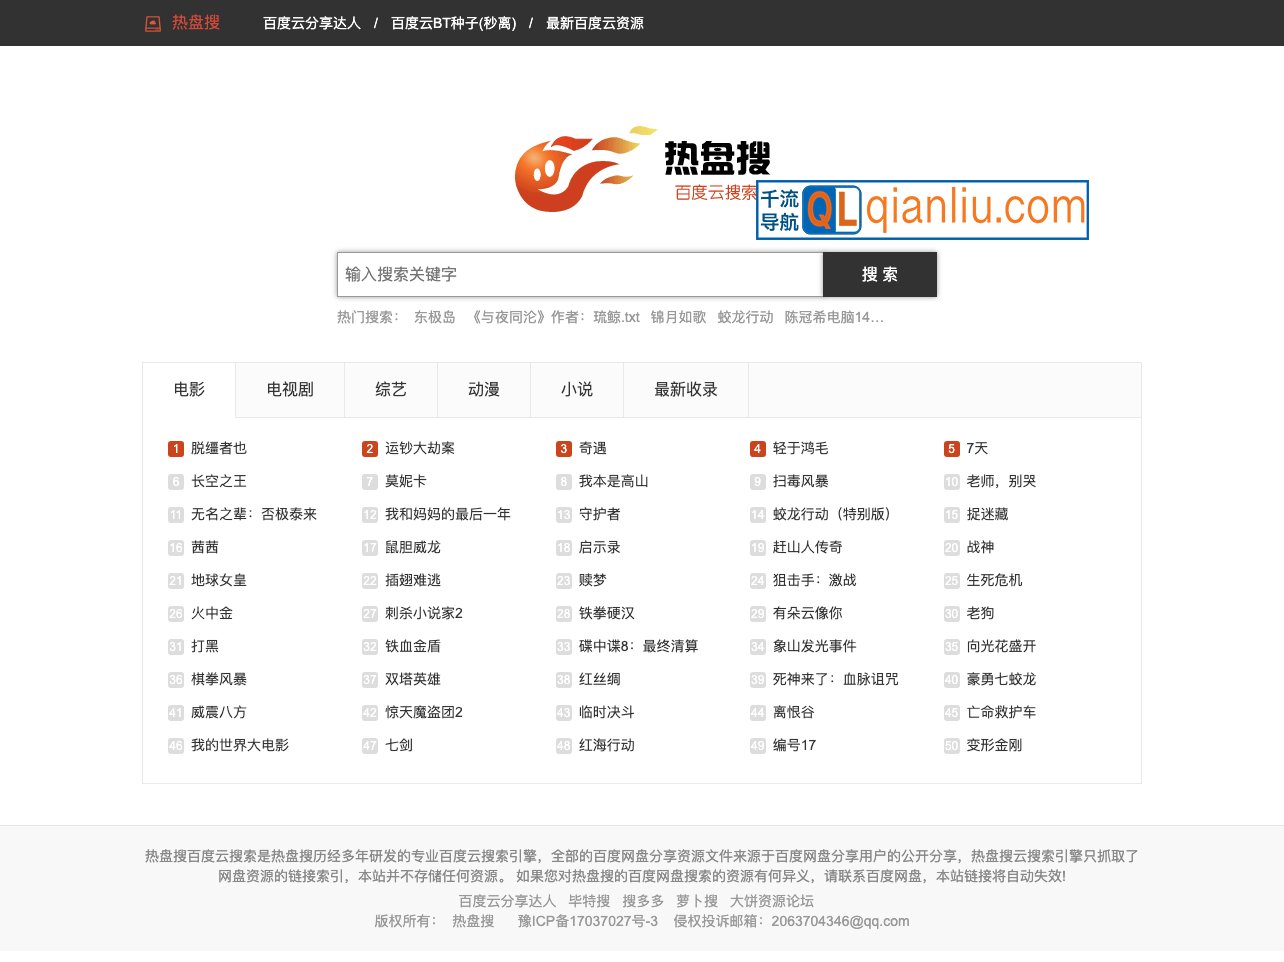Click the gray number 26 badge beside 火中金
The width and height of the screenshot is (1284, 962).
pos(176,613)
